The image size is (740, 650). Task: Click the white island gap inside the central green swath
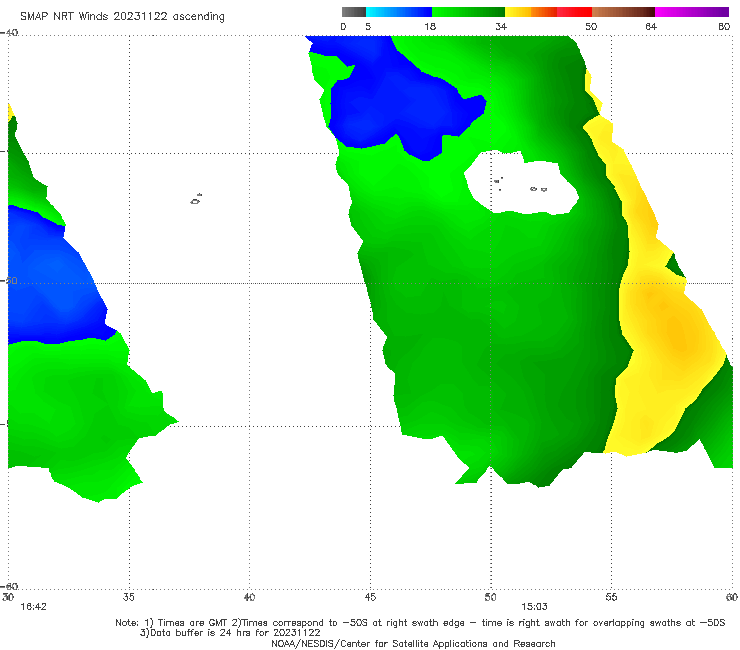pos(521,184)
